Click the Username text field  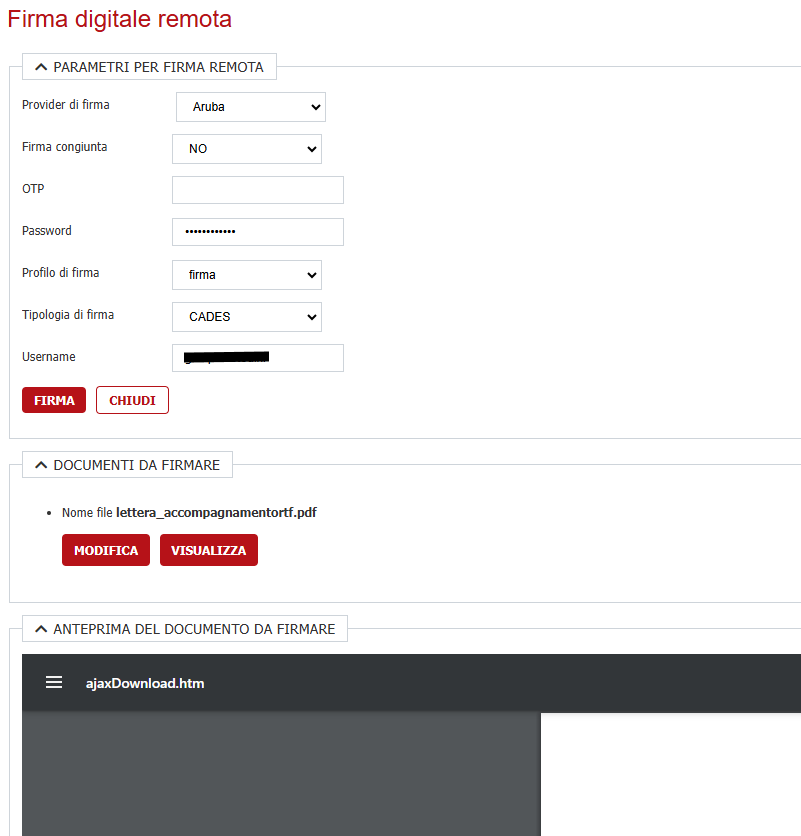tap(258, 358)
